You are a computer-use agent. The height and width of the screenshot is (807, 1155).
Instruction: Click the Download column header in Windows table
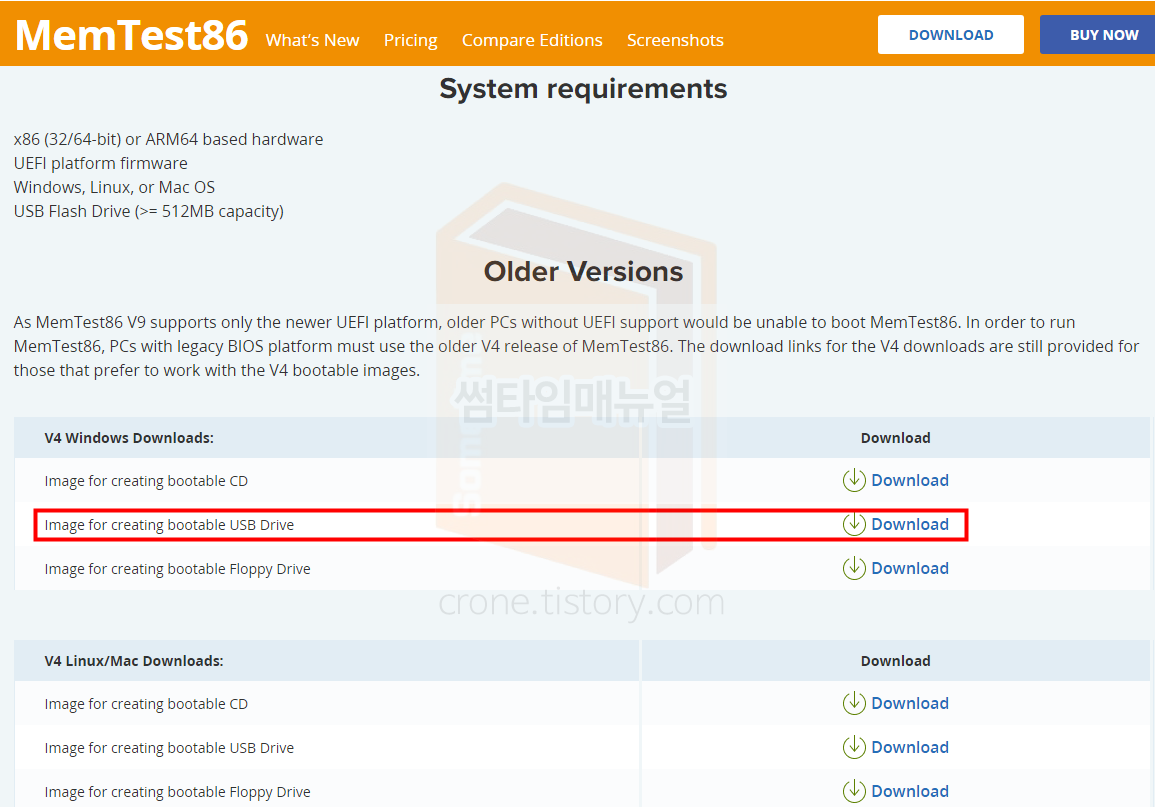tap(895, 438)
